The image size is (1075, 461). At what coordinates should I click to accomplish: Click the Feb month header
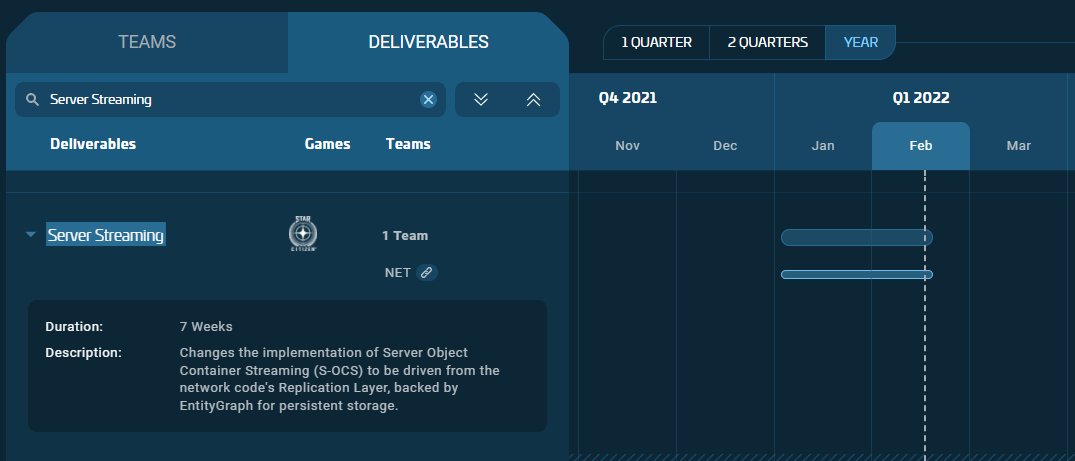coord(921,145)
